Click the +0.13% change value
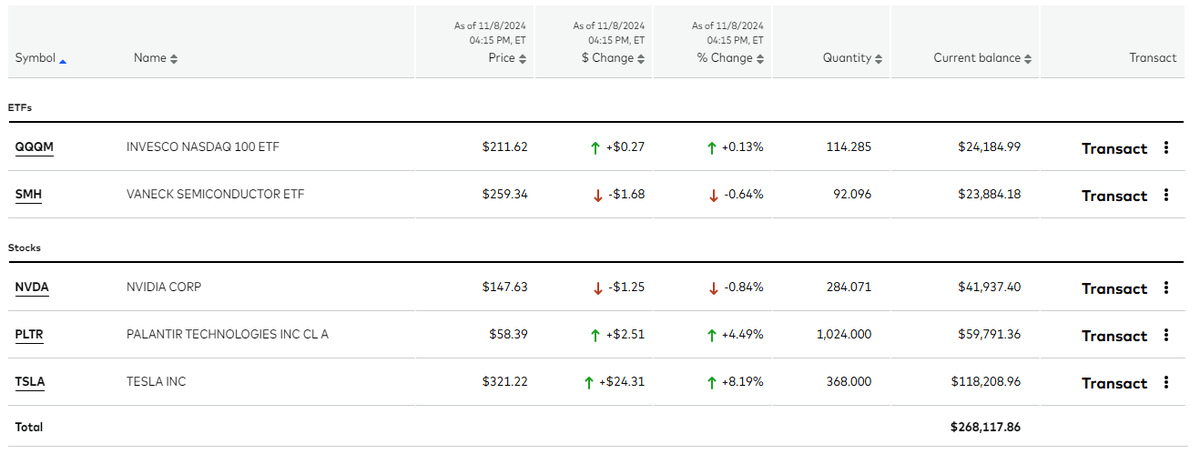This screenshot has height=464, width=1200. click(742, 147)
